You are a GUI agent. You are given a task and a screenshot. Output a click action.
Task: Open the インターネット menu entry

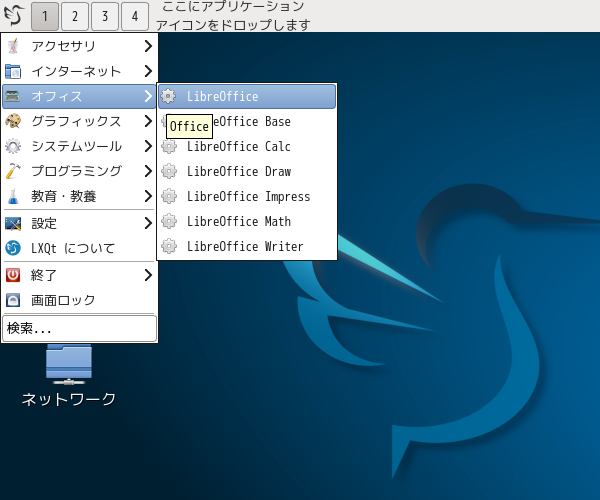tap(79, 71)
